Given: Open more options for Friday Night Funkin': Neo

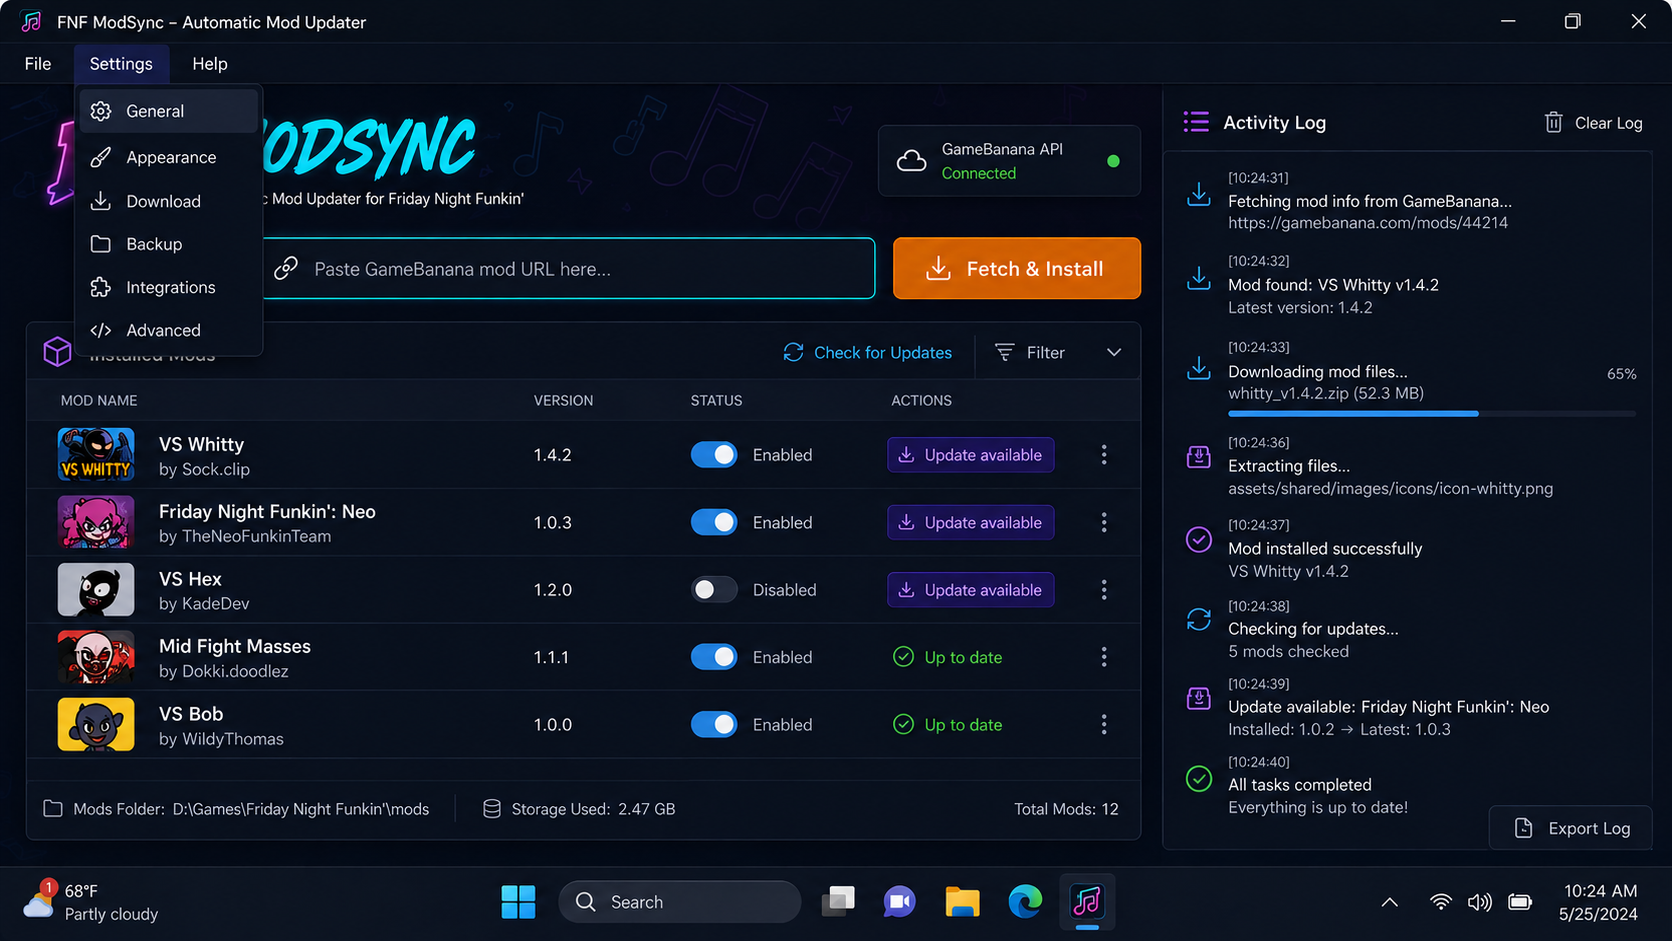Looking at the screenshot, I should coord(1104,522).
